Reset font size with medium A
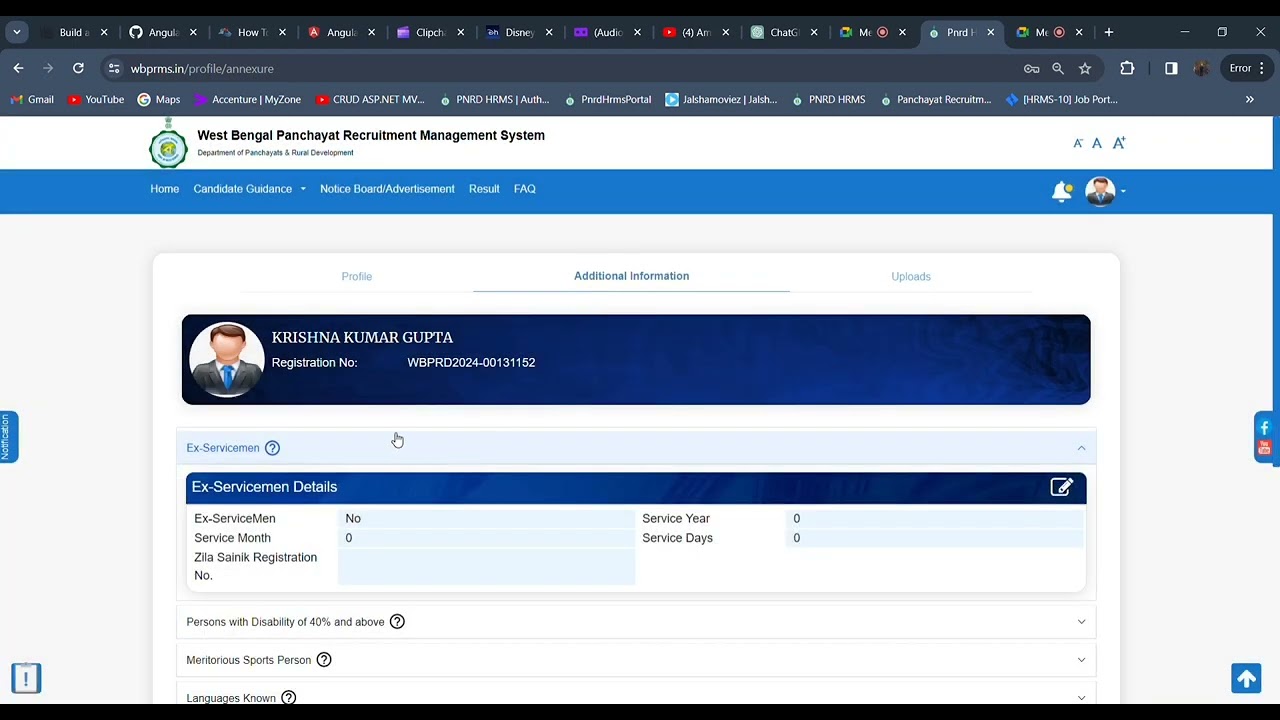 tap(1097, 143)
